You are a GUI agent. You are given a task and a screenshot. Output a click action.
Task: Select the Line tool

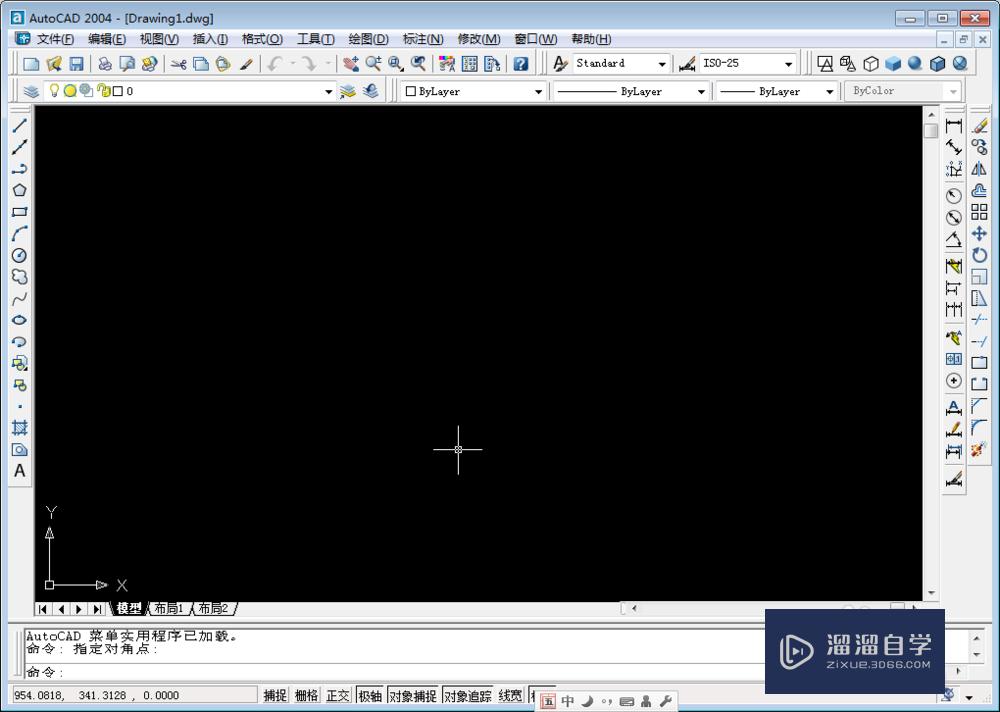[19, 126]
